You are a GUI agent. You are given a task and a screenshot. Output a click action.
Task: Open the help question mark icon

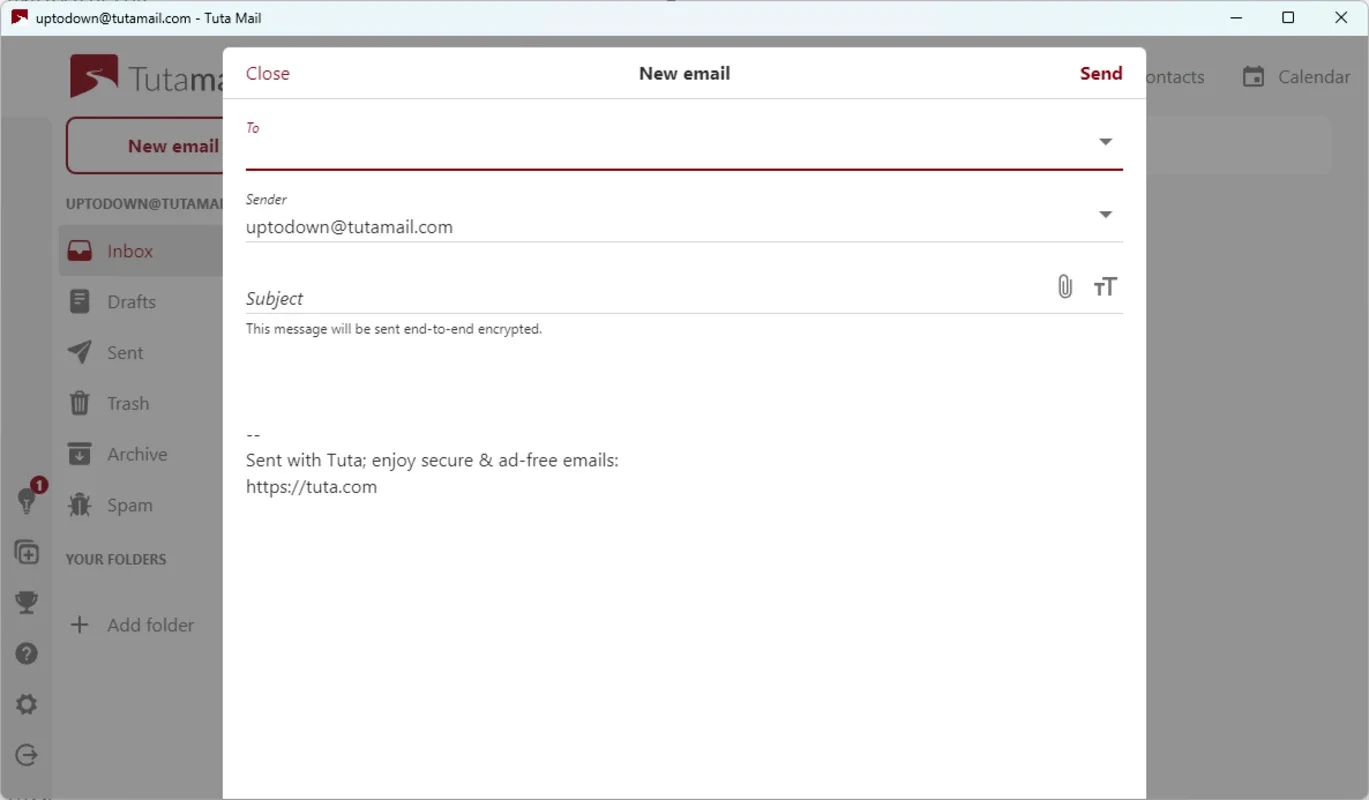point(27,654)
